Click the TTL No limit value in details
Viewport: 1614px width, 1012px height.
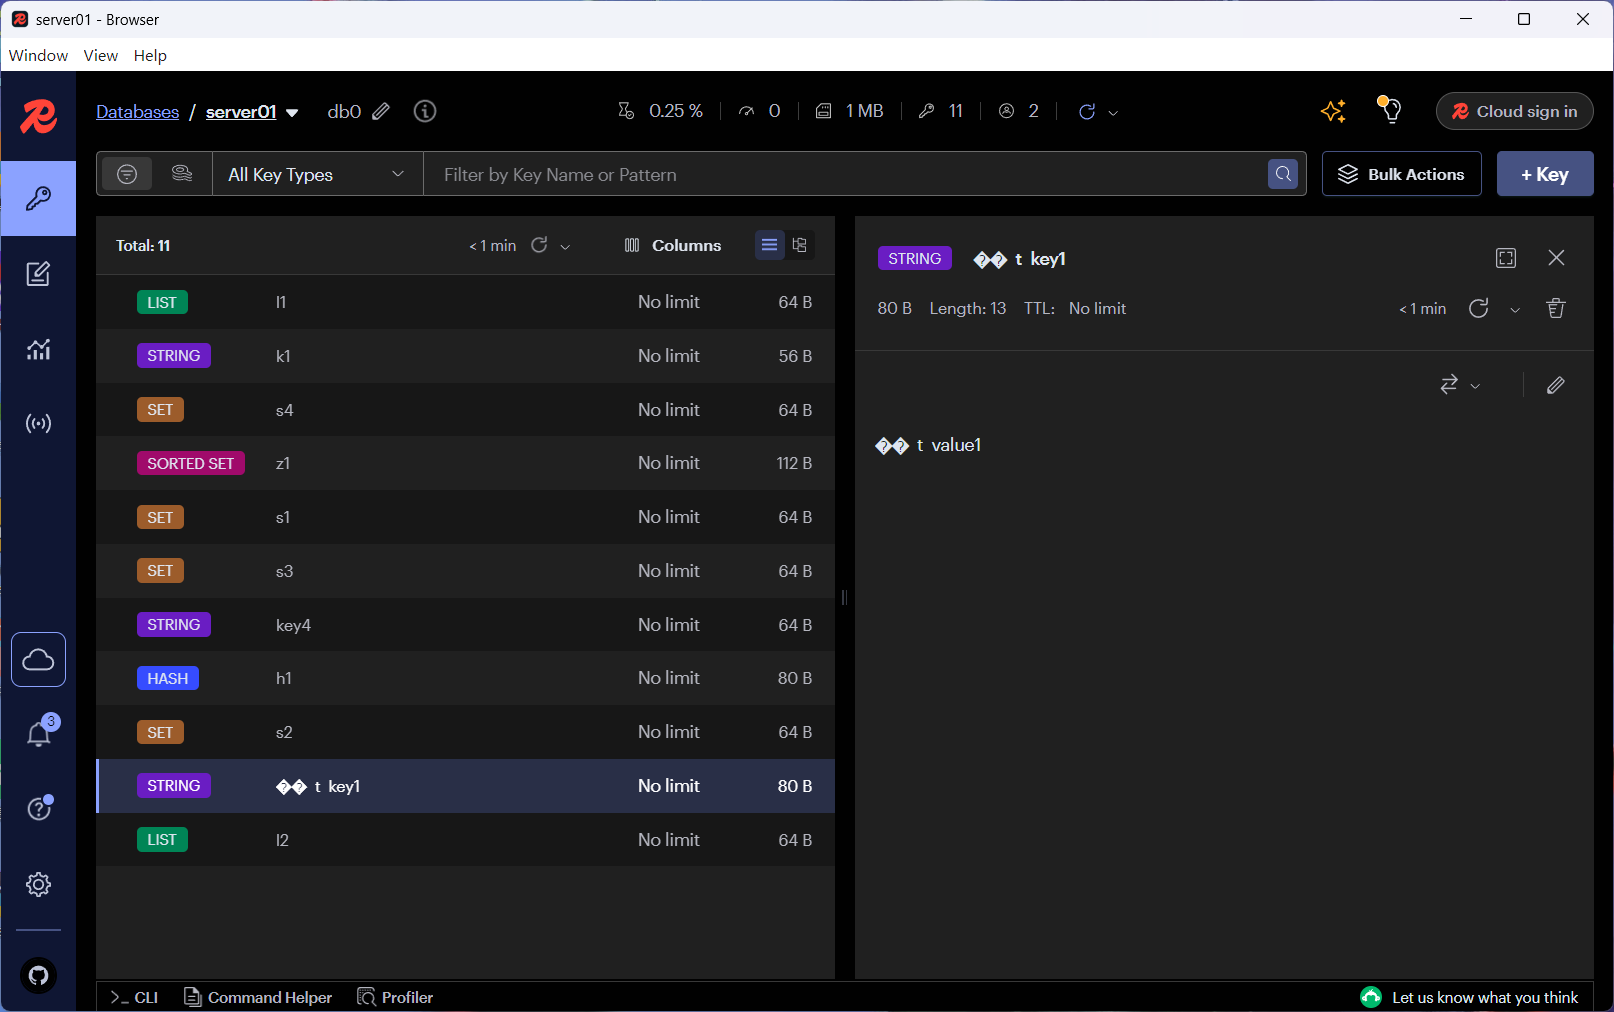pos(1097,308)
